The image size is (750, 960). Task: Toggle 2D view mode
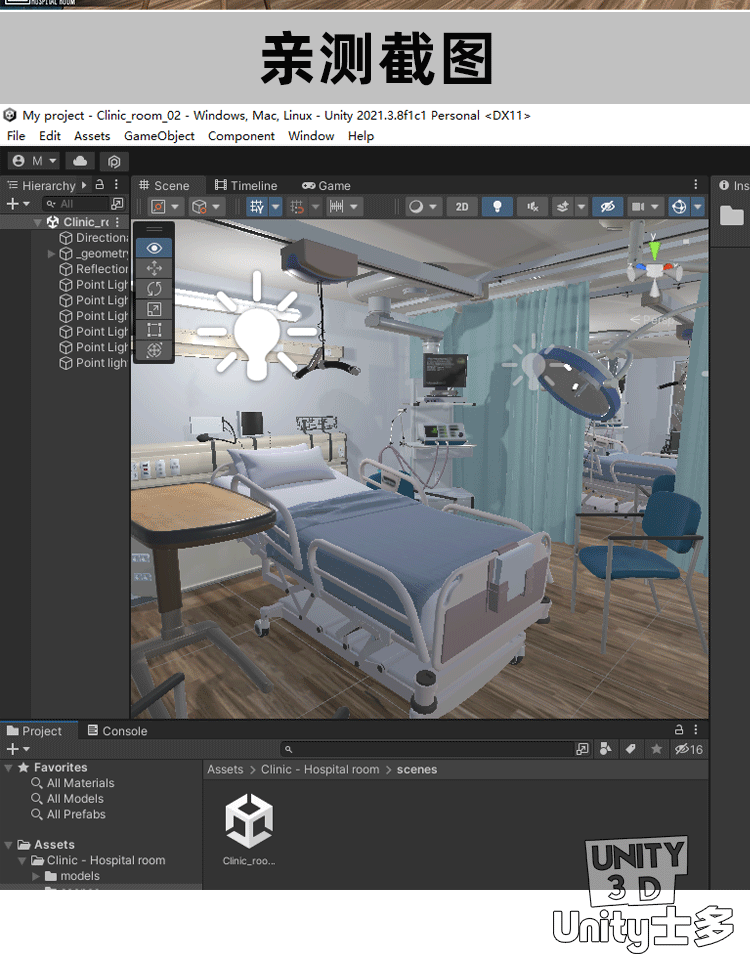461,207
